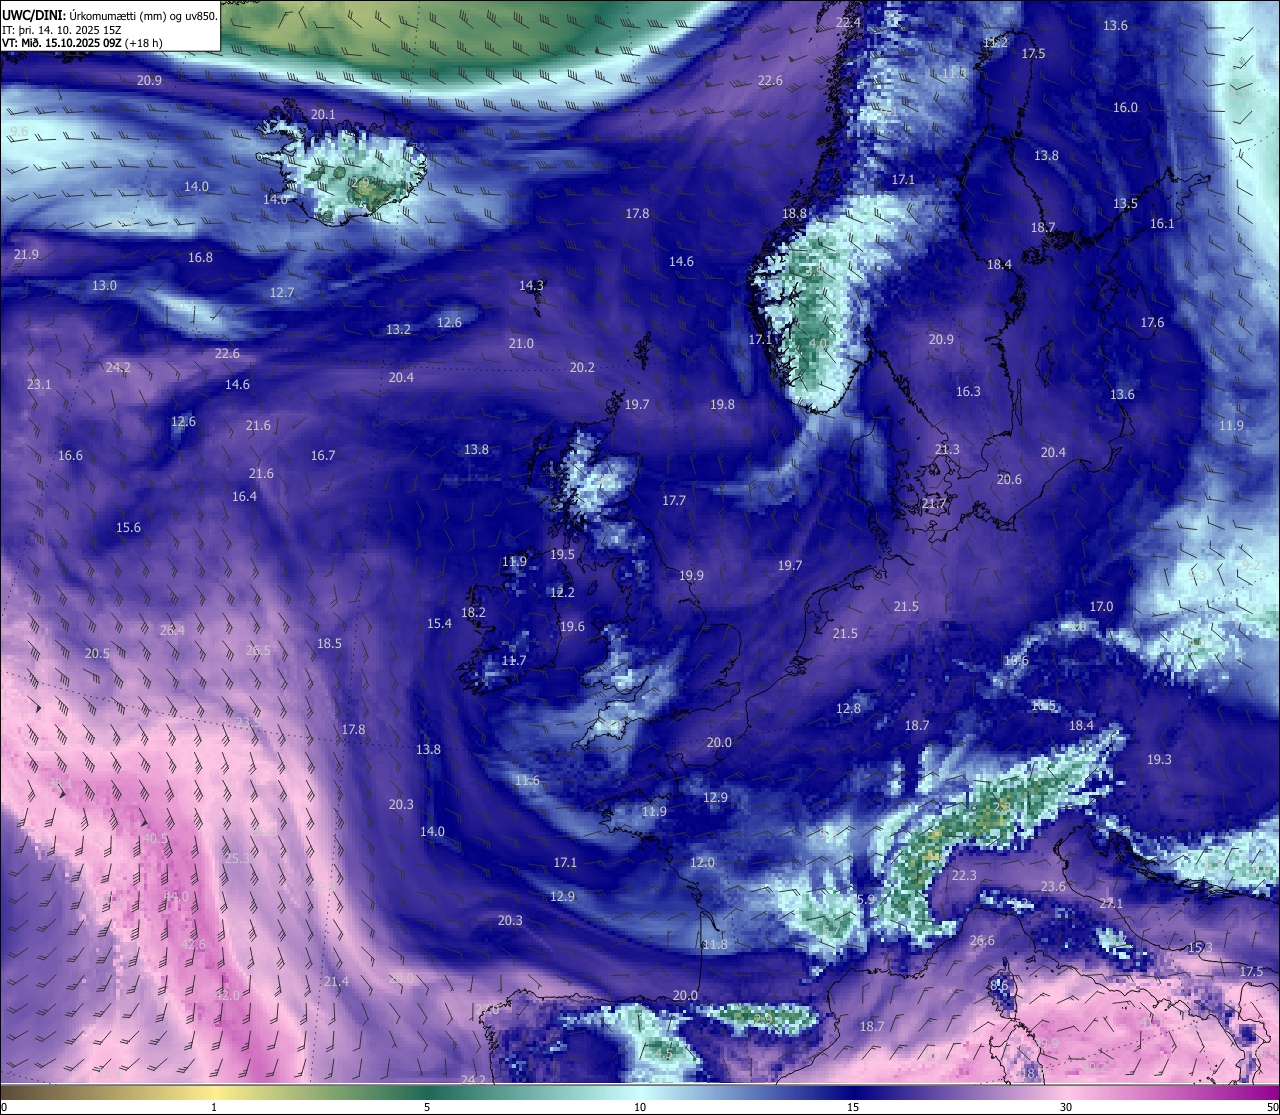Click the 14.3 value label
The height and width of the screenshot is (1115, 1280).
click(x=531, y=285)
